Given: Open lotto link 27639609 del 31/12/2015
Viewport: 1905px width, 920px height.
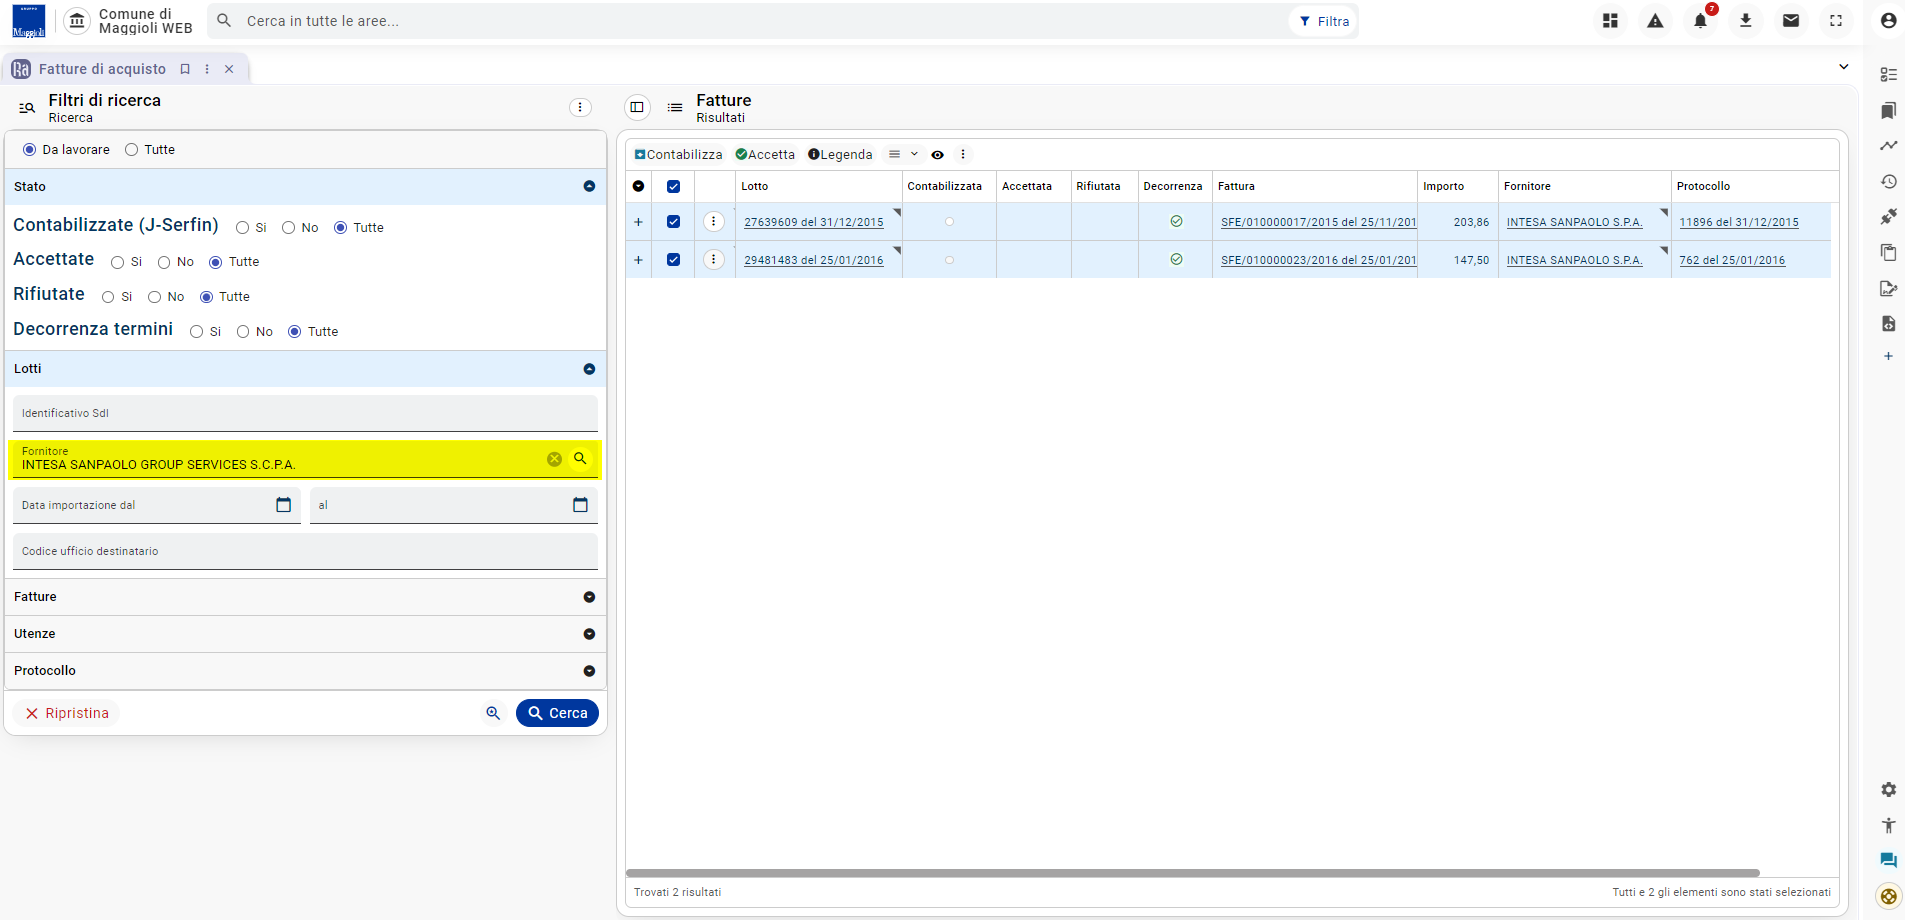Looking at the screenshot, I should click(813, 222).
